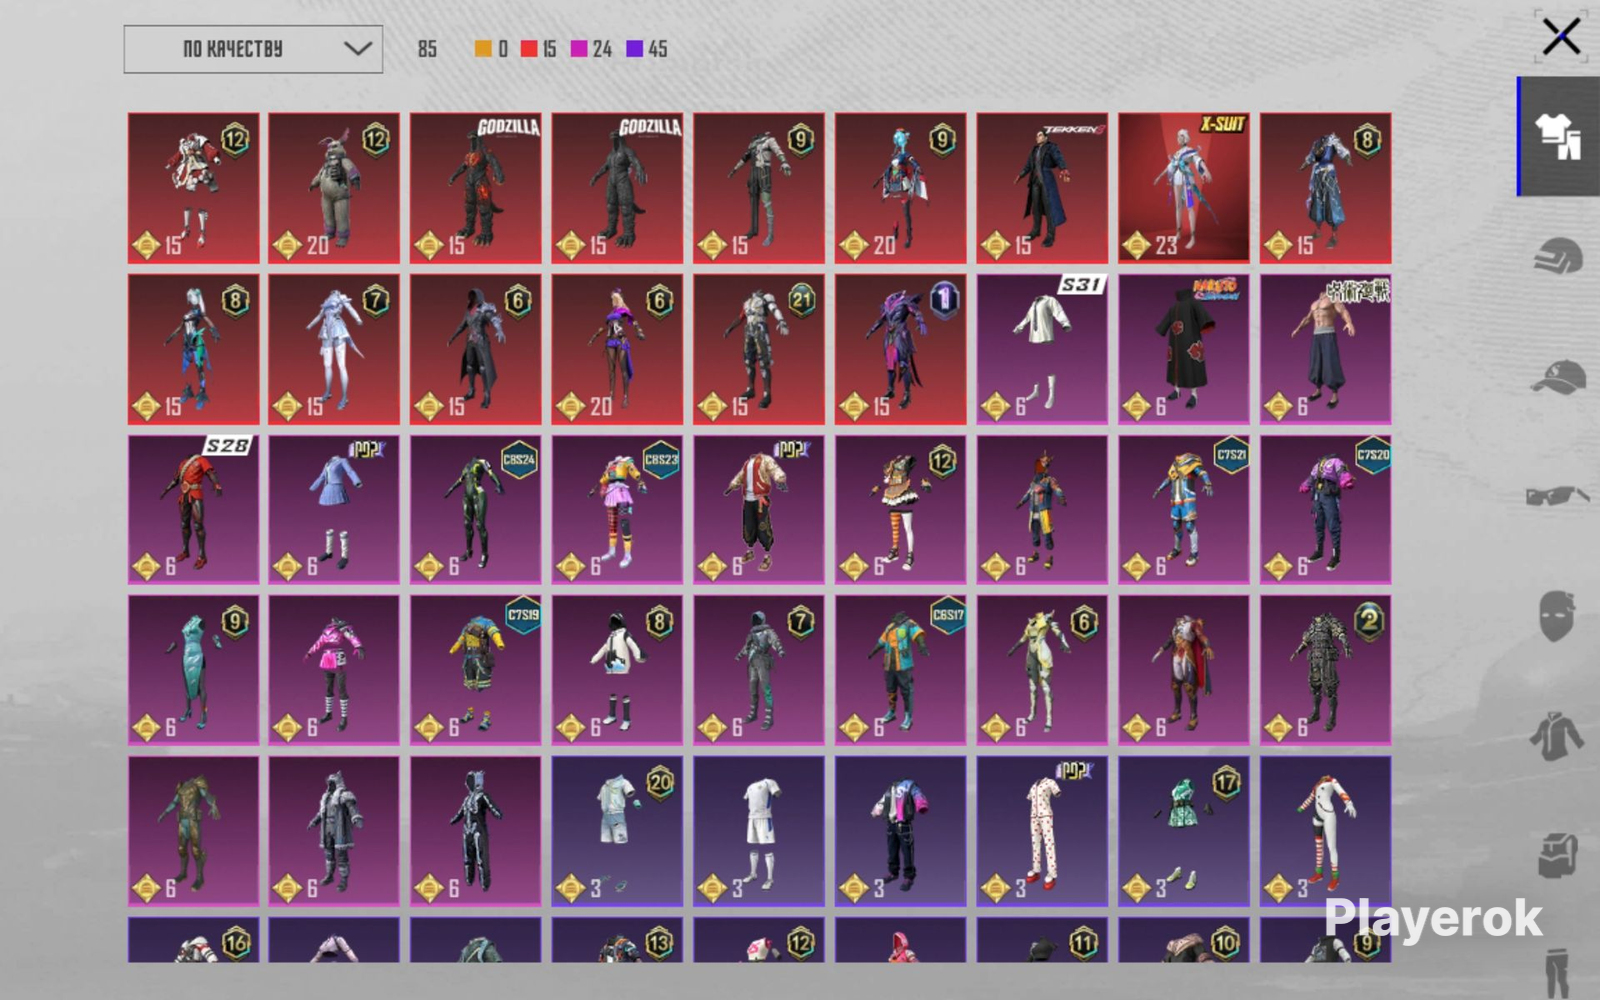
Task: Select the polka dot pajamas outfit
Action: (1042, 831)
